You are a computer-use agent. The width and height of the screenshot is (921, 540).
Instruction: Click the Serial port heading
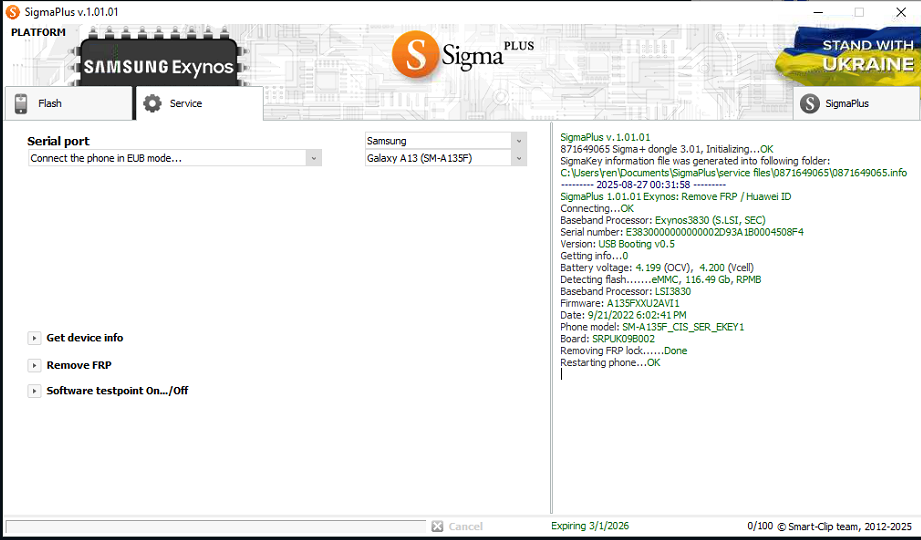coord(58,141)
